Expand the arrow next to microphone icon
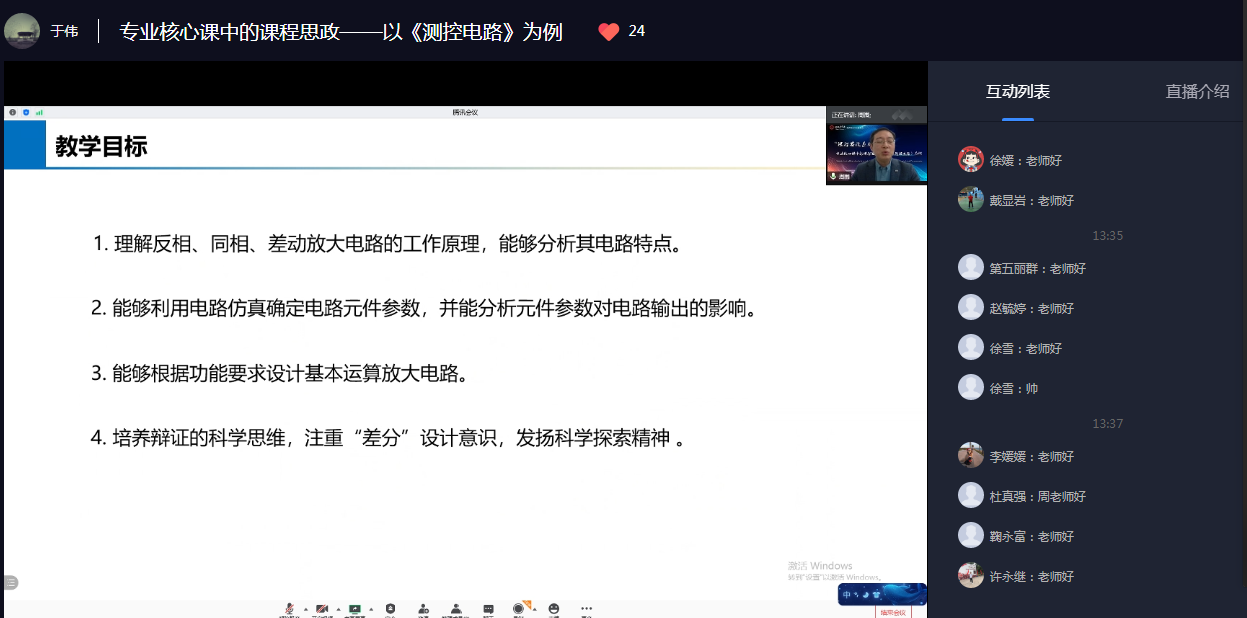 pos(304,609)
